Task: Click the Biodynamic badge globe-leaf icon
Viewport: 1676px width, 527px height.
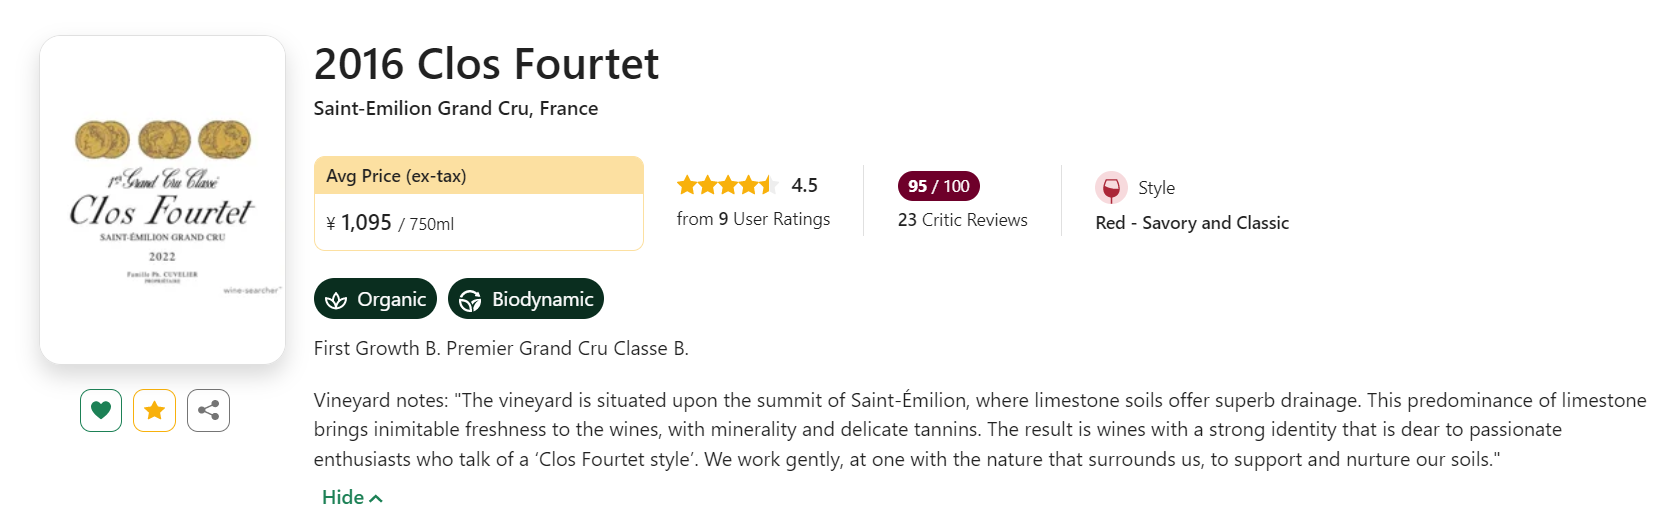Action: pyautogui.click(x=470, y=300)
